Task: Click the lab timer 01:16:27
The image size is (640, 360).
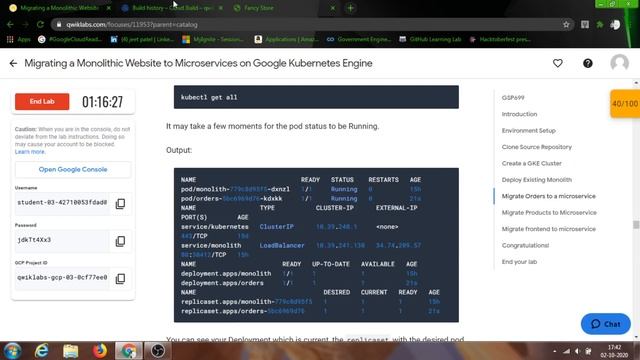Action: [102, 102]
